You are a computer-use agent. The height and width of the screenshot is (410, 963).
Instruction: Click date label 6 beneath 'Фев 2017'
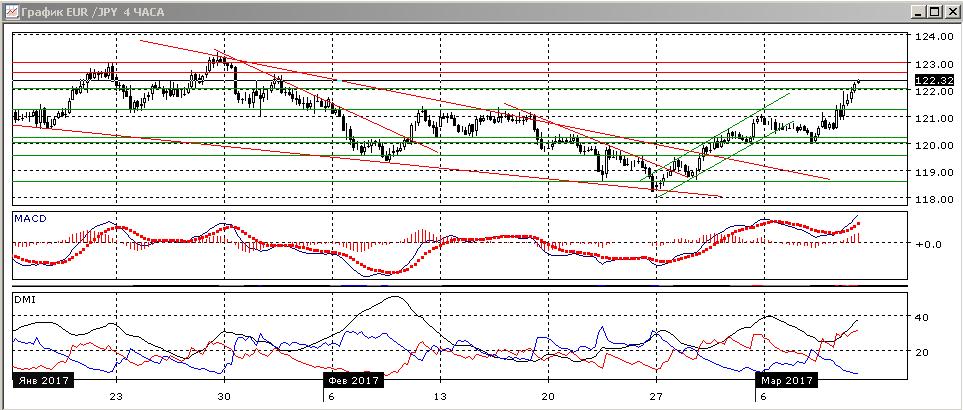332,396
